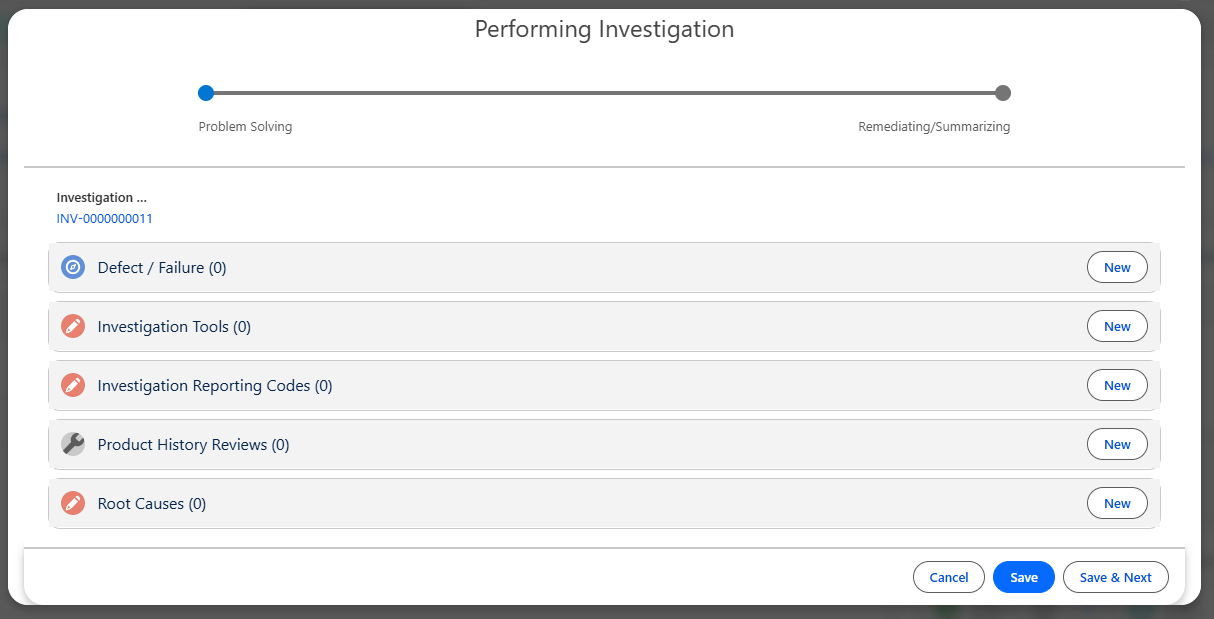Click the Root Causes pencil icon
The height and width of the screenshot is (619, 1214).
pos(73,504)
